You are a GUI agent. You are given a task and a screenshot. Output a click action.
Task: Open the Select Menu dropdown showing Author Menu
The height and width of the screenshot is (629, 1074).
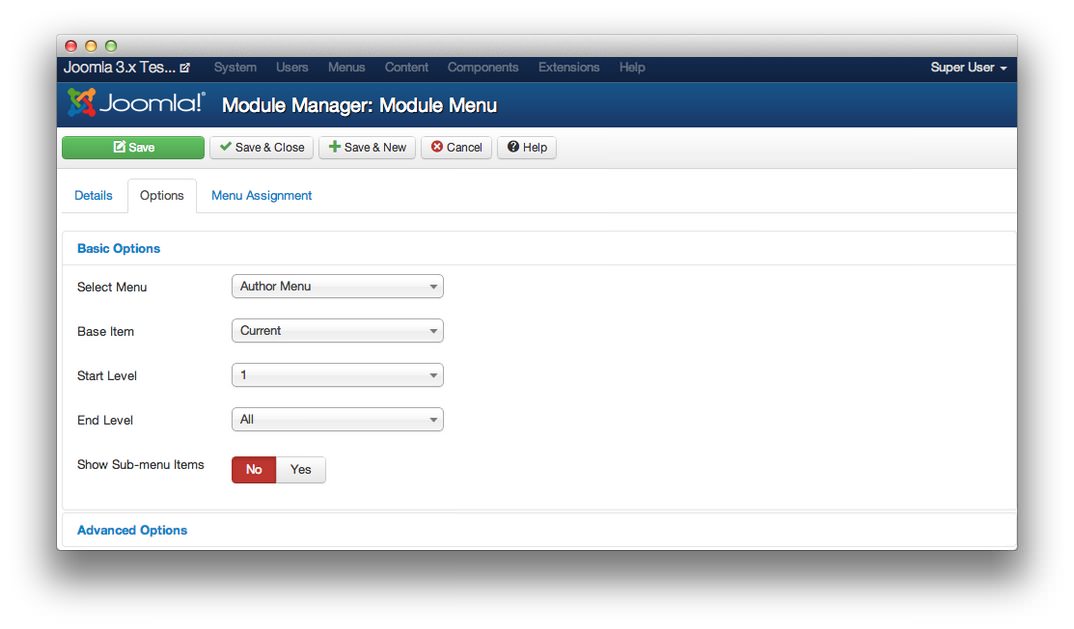[x=337, y=286]
